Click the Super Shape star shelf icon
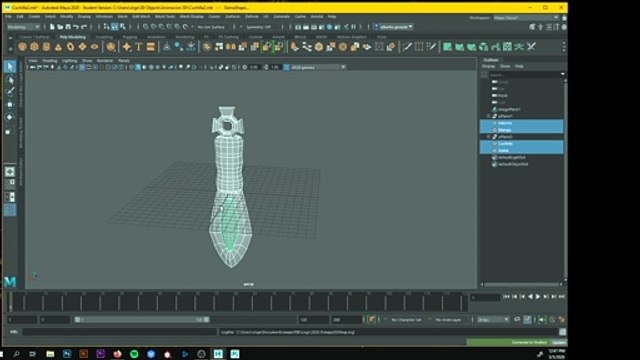 click(x=127, y=47)
